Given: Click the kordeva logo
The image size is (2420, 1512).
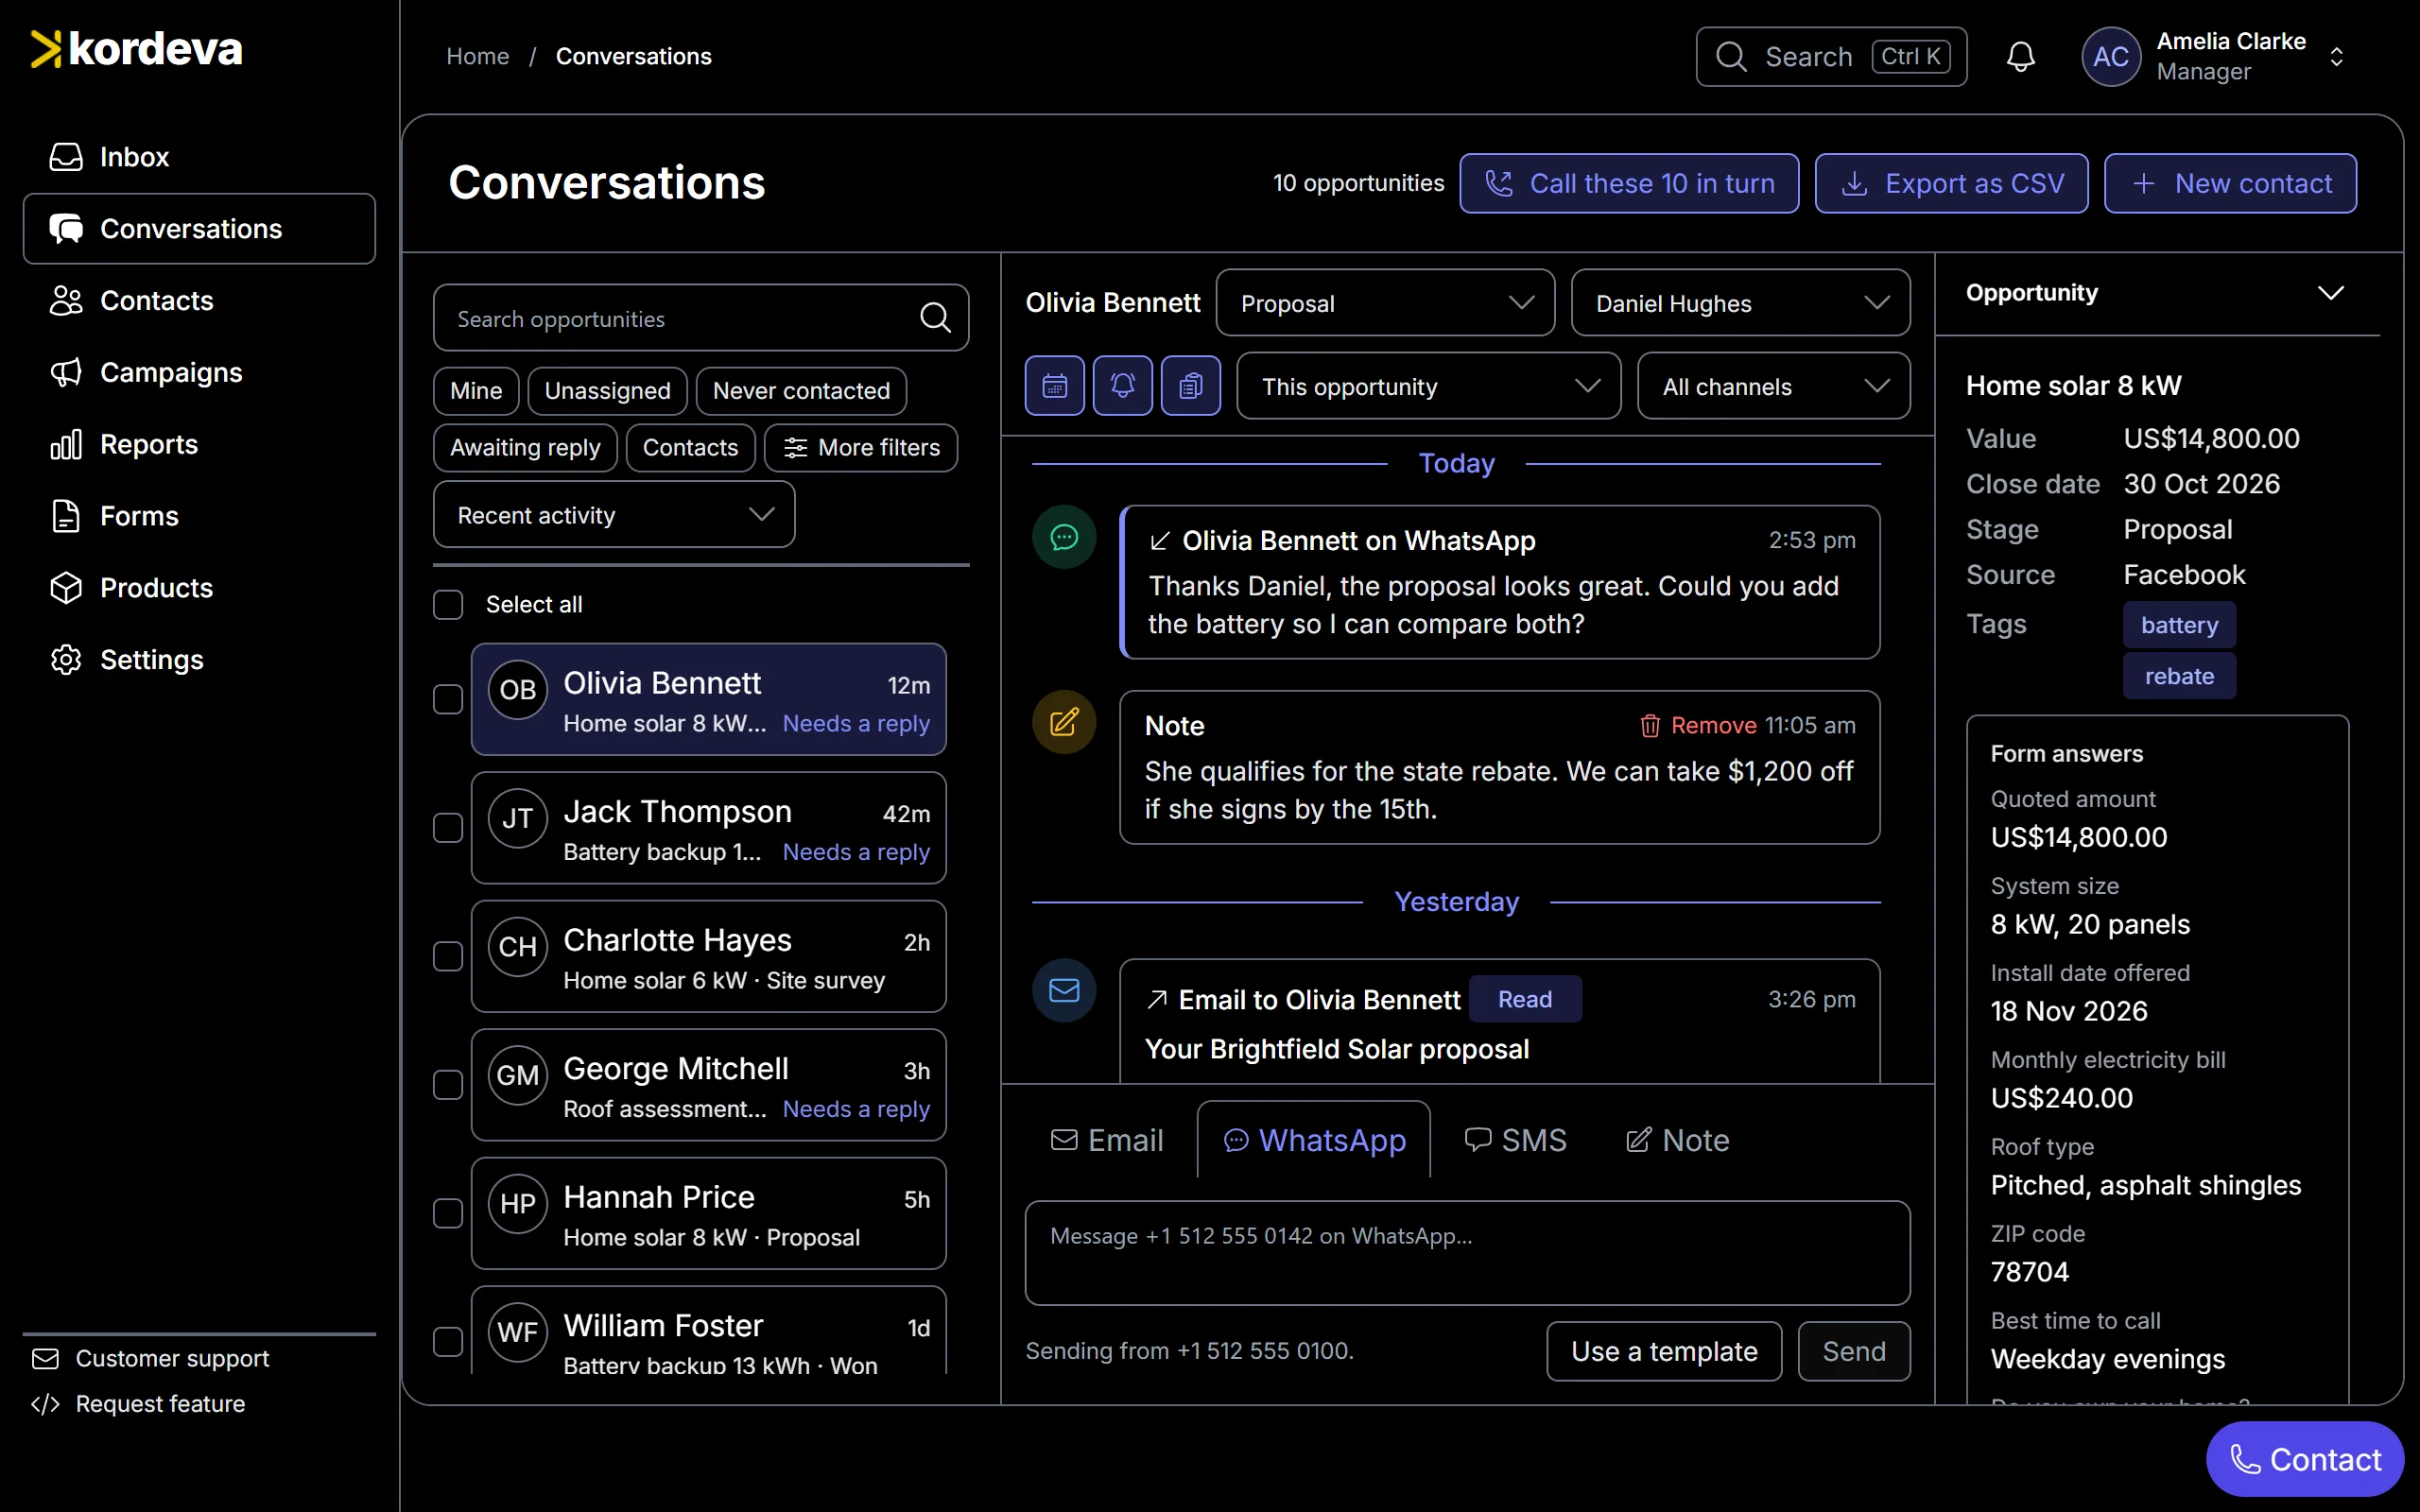Looking at the screenshot, I should pos(136,49).
